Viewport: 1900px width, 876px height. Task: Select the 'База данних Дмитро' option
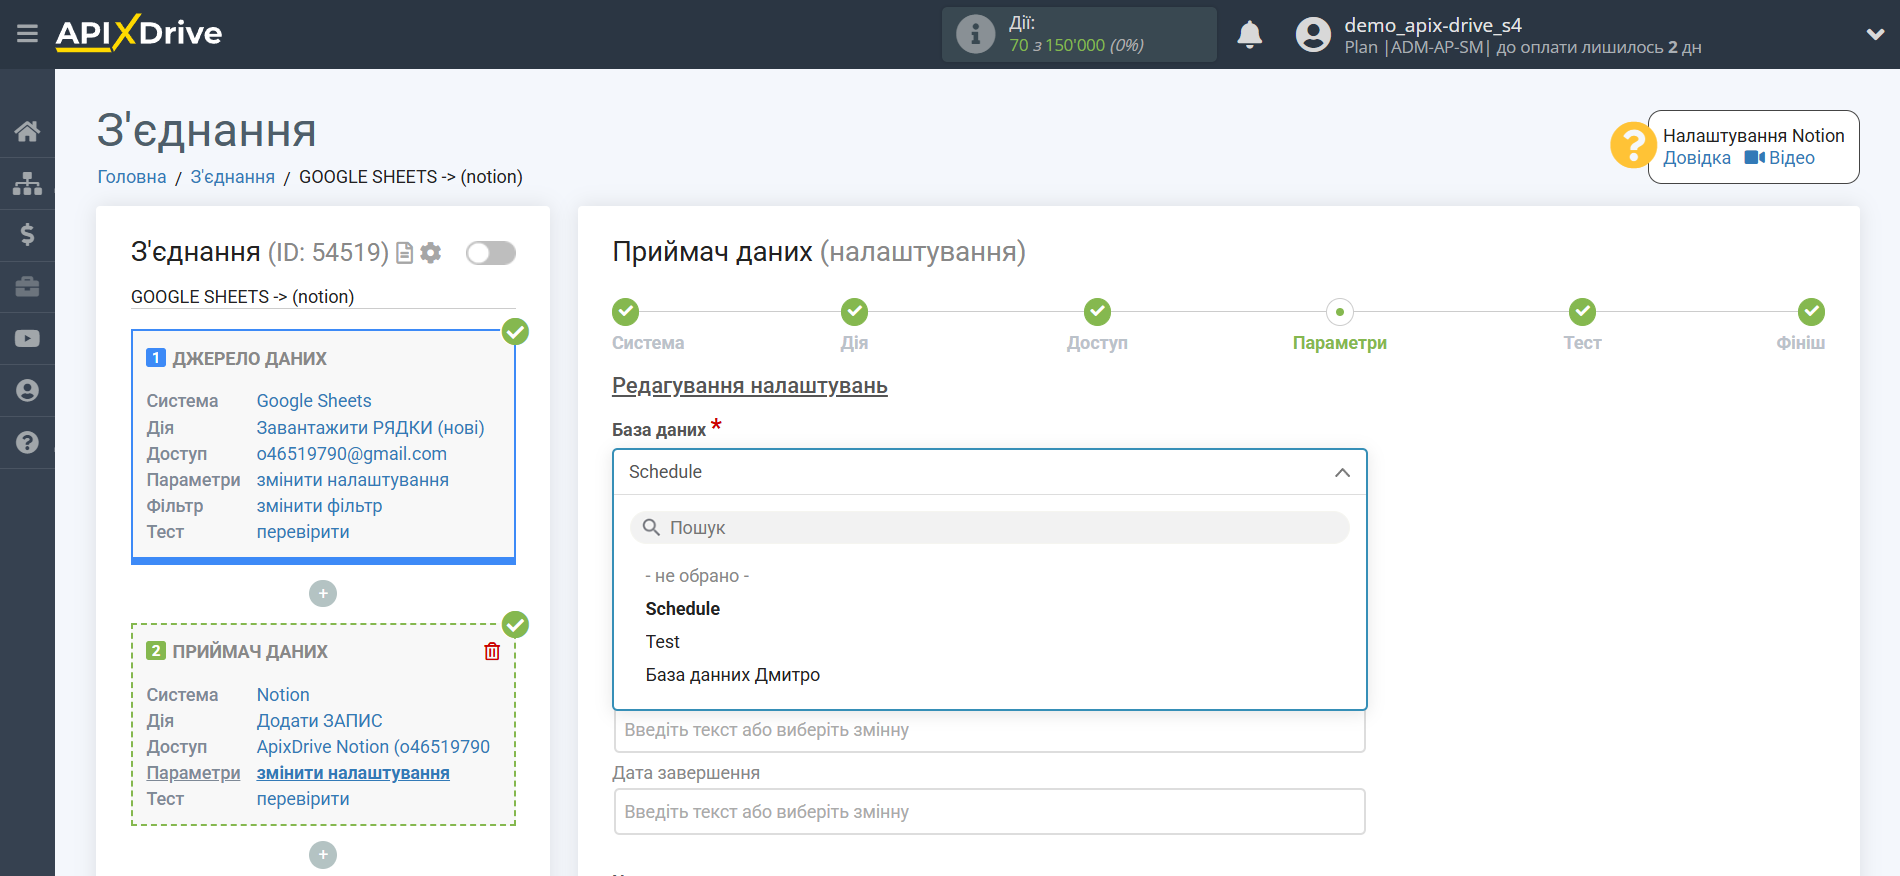click(732, 675)
